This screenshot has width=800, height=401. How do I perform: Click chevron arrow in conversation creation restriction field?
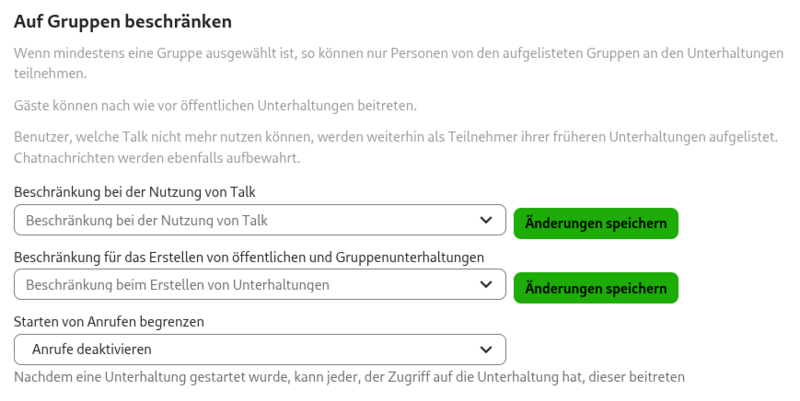pos(486,285)
